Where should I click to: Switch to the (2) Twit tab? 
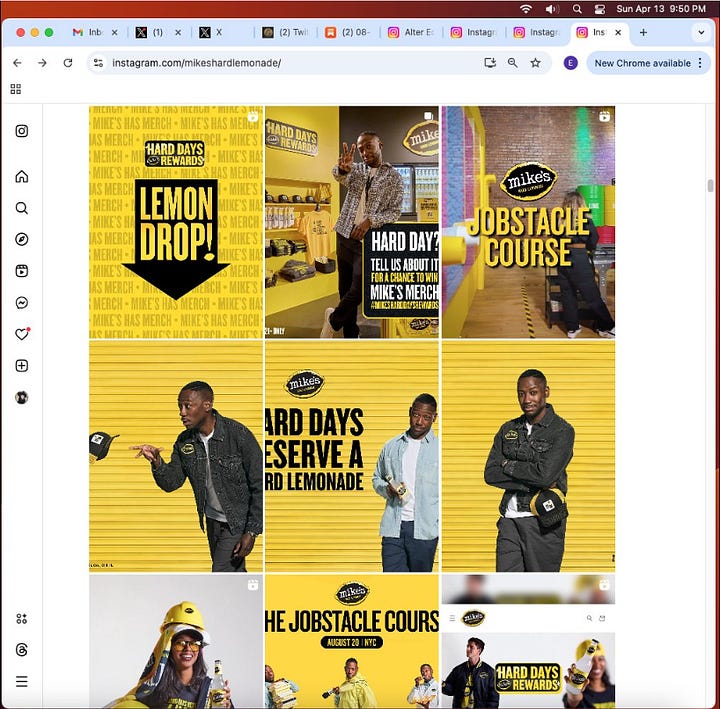(x=285, y=32)
